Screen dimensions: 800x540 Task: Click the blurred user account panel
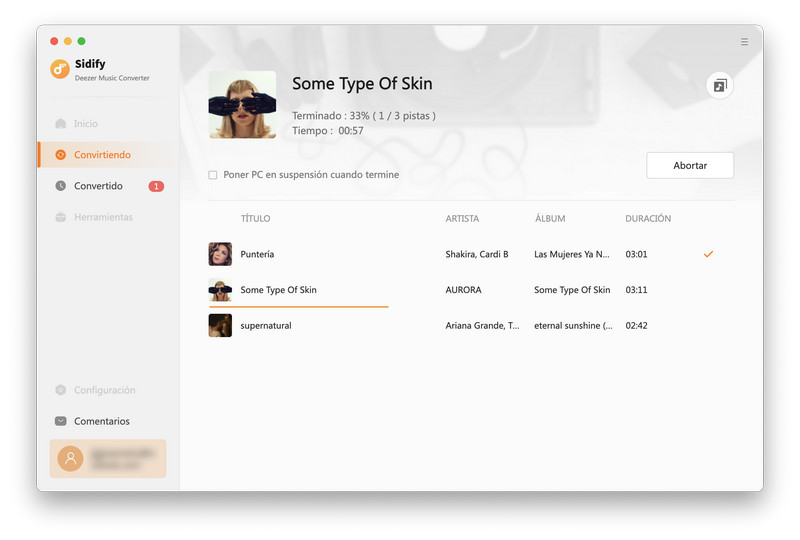(x=108, y=458)
